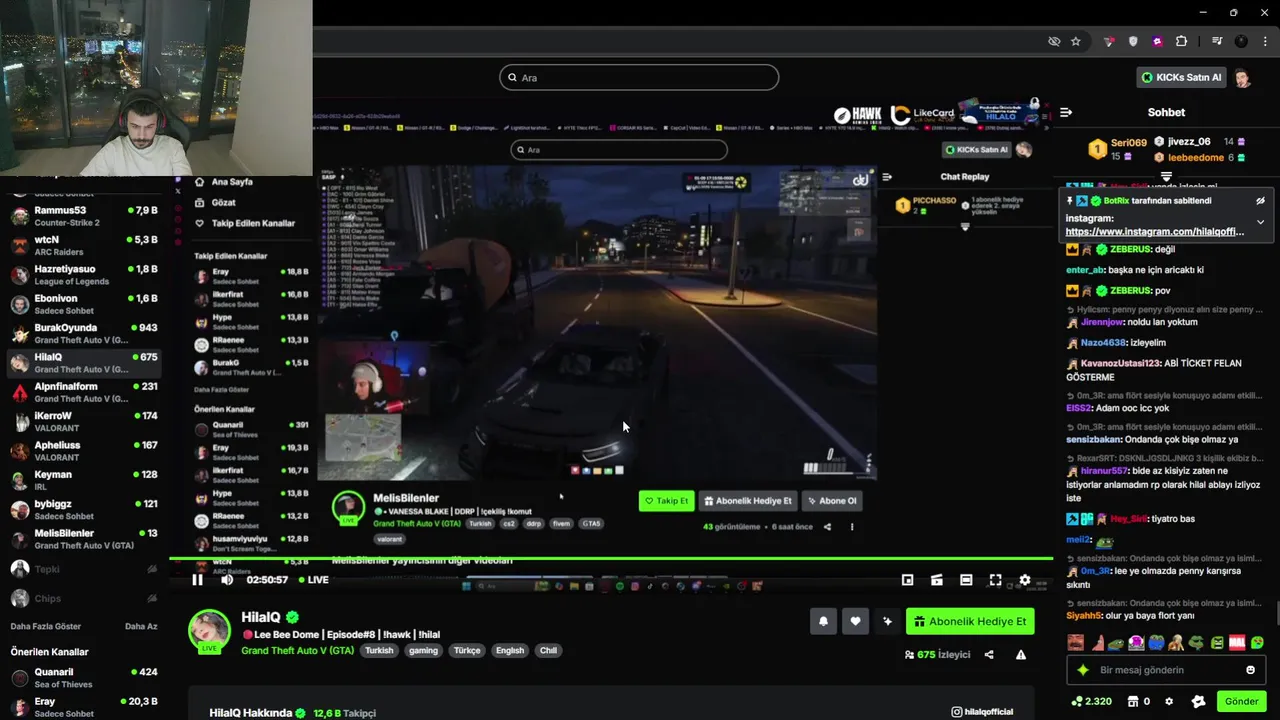Click green sparkle icon in chat input

click(1083, 670)
